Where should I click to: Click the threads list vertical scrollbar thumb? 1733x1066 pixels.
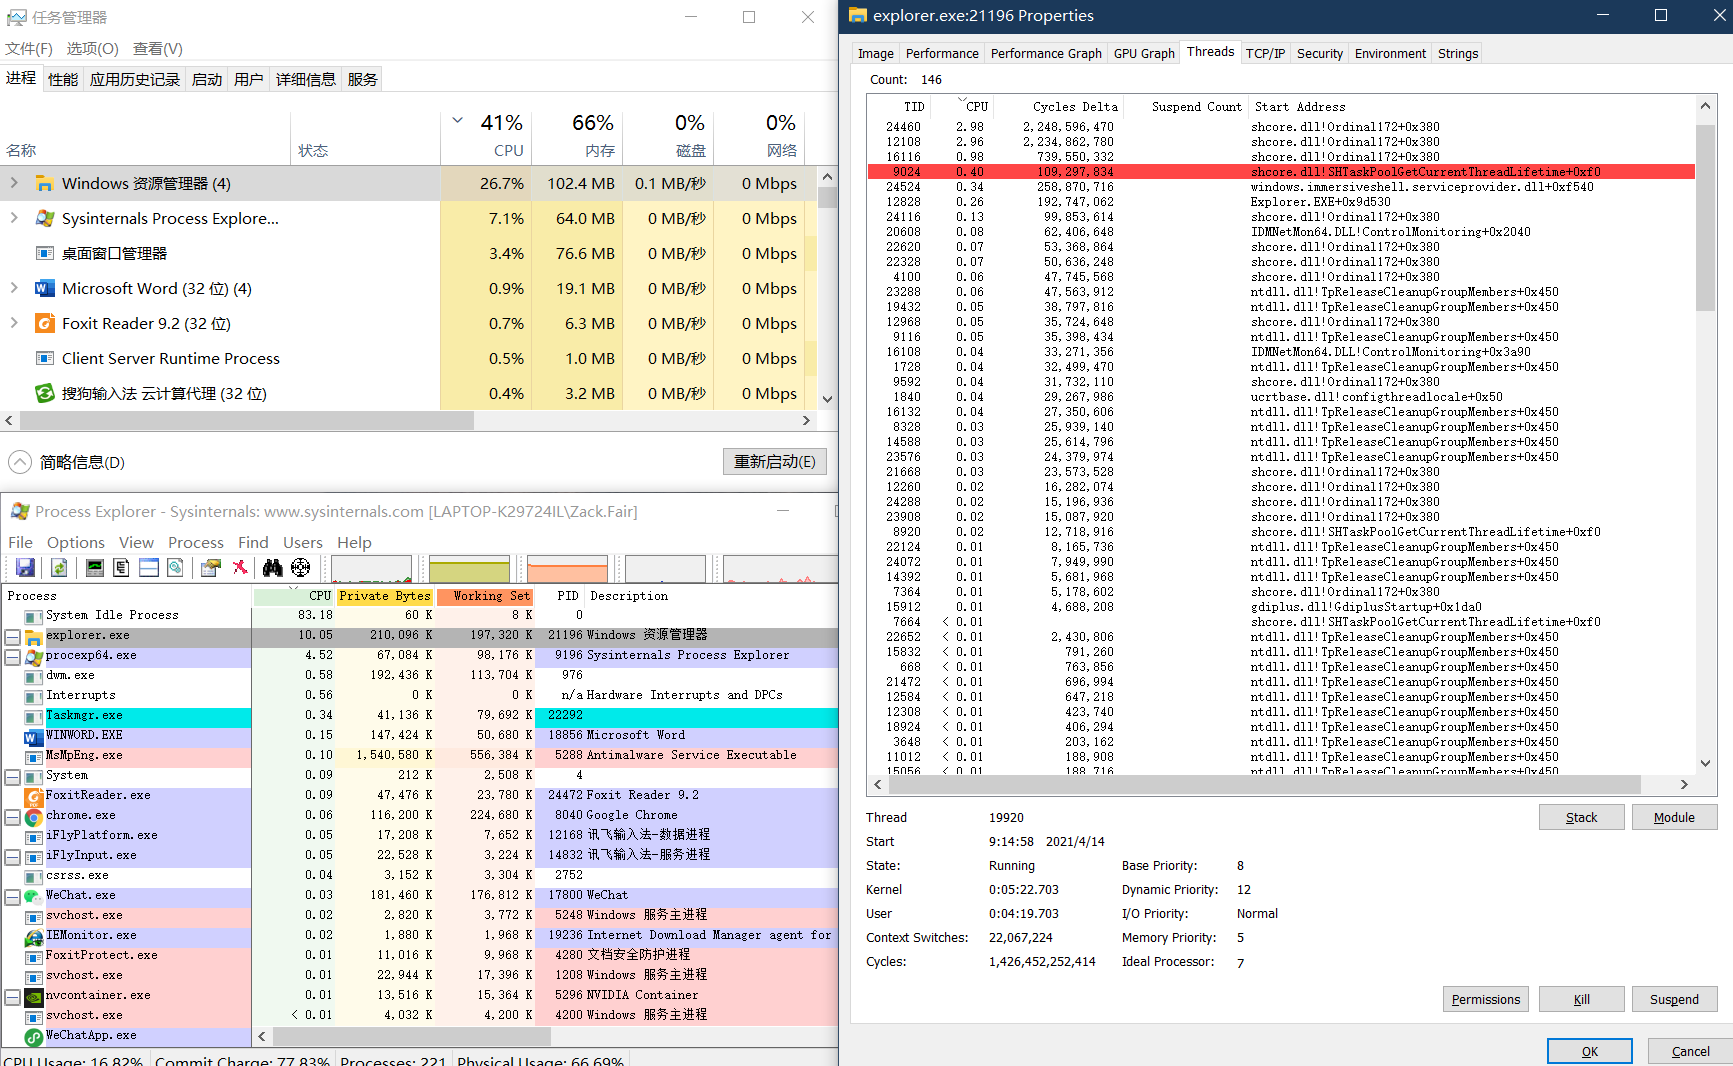[1705, 217]
